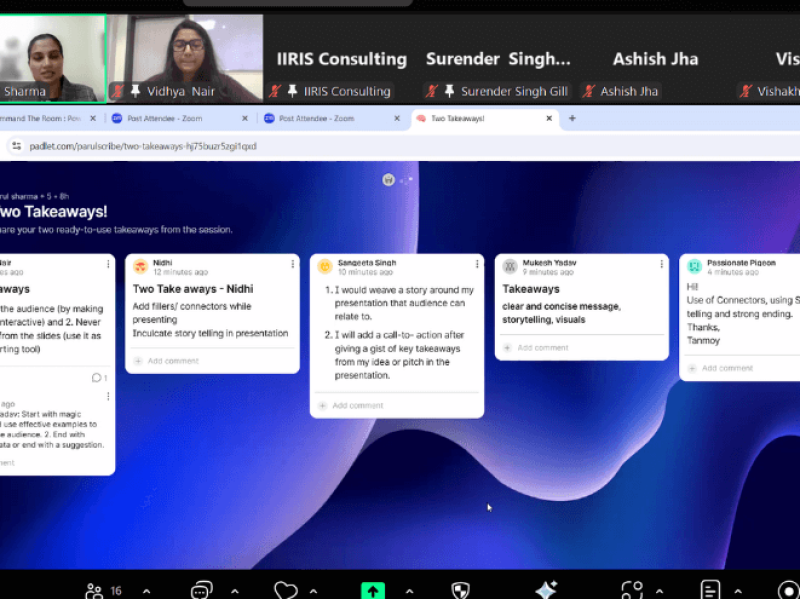Expand the caret next to notes icon
Screen dimensions: 800x599
[738, 591]
